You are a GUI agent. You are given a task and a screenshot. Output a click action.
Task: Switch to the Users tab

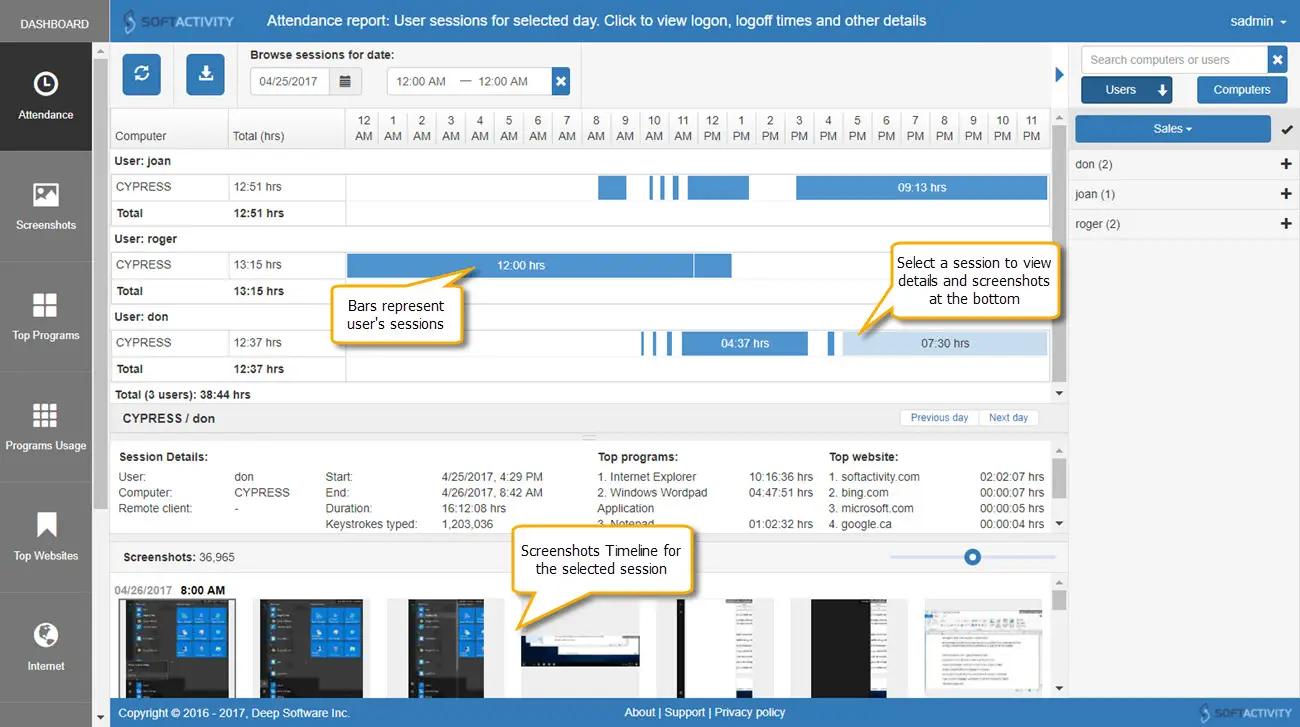click(x=1126, y=90)
